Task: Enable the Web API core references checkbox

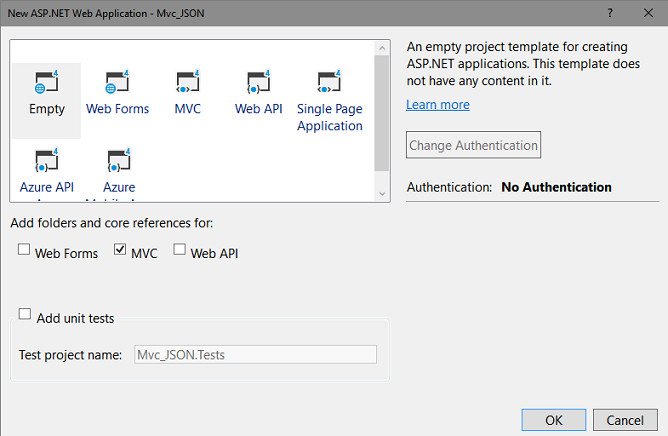Action: pyautogui.click(x=179, y=249)
